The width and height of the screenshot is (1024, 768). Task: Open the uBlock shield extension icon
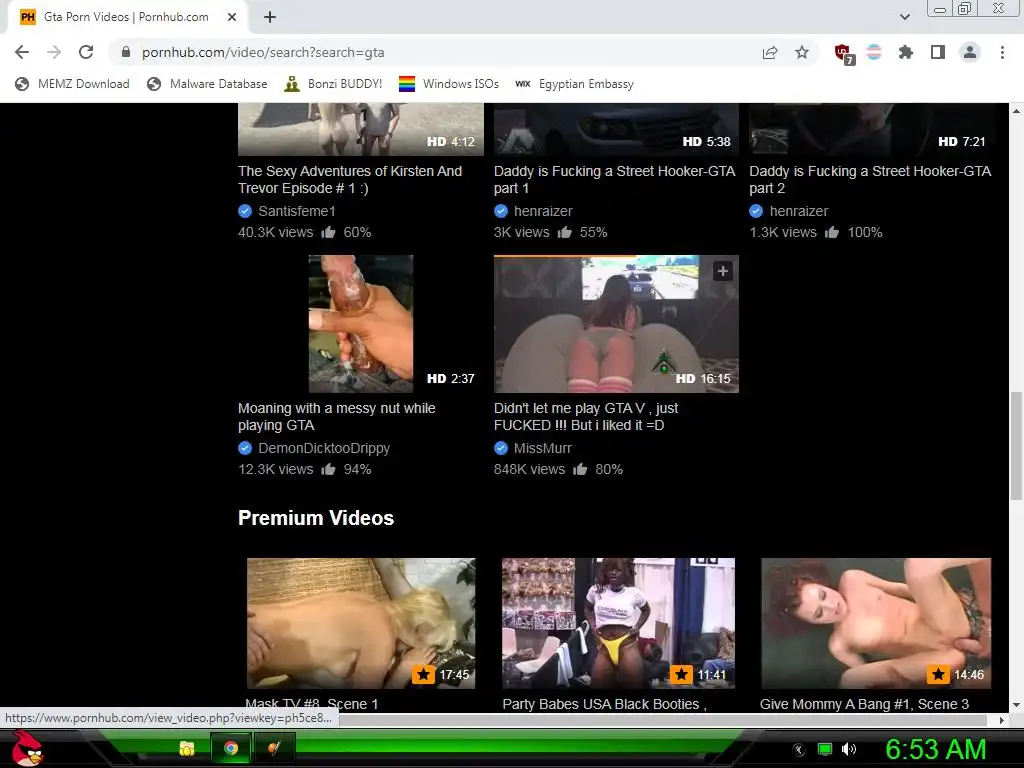click(x=843, y=53)
